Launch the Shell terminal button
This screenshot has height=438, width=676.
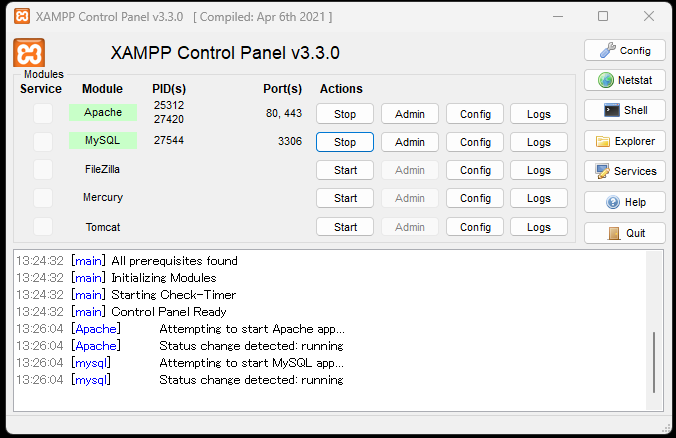pyautogui.click(x=625, y=110)
